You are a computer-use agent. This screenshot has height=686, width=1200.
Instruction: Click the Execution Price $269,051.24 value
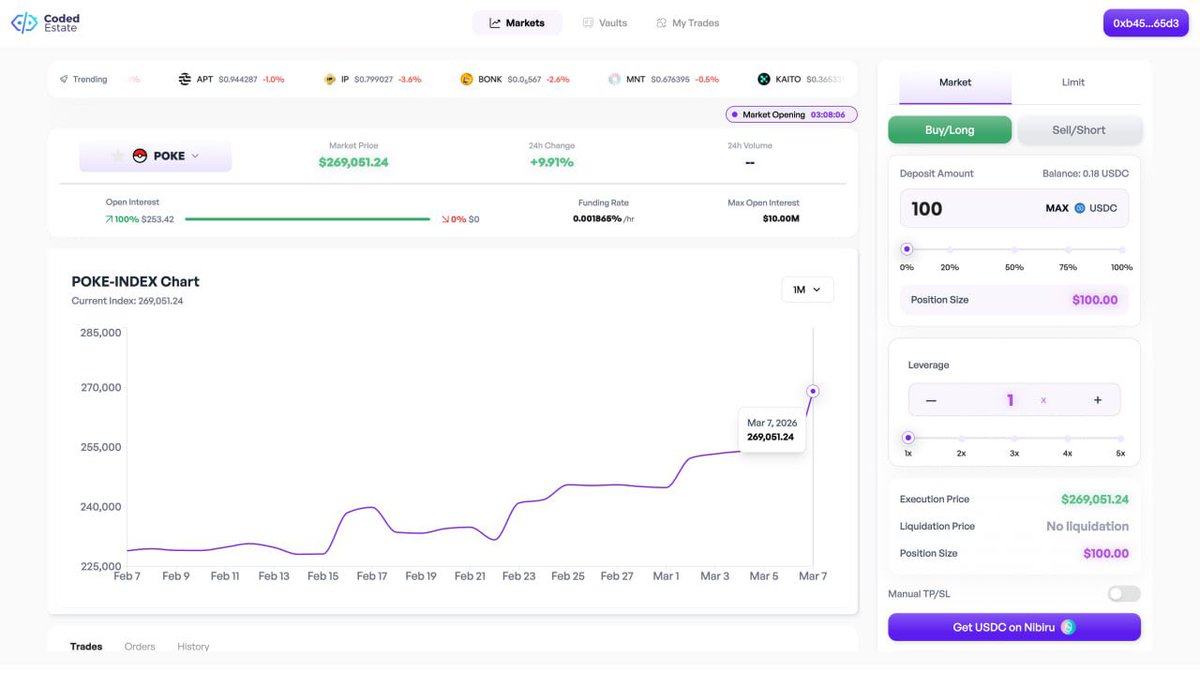click(1095, 499)
